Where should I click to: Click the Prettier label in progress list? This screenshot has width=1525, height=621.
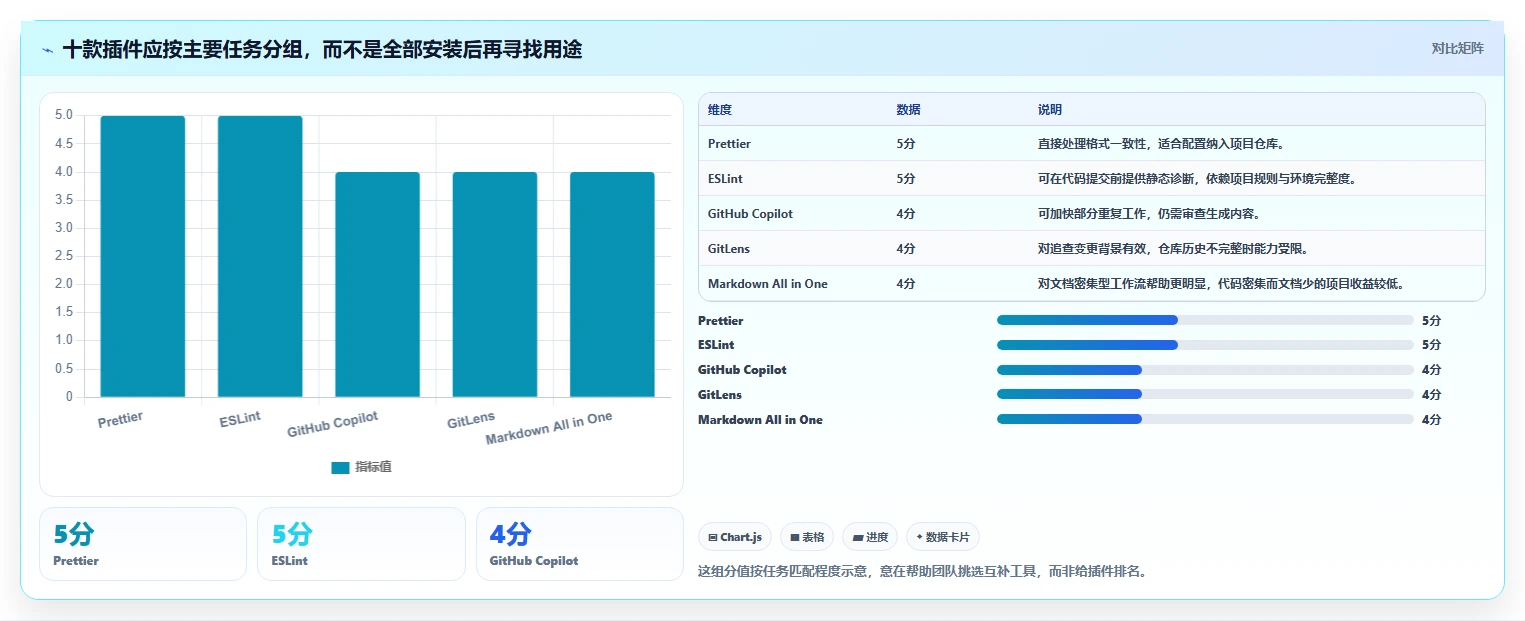(x=720, y=321)
